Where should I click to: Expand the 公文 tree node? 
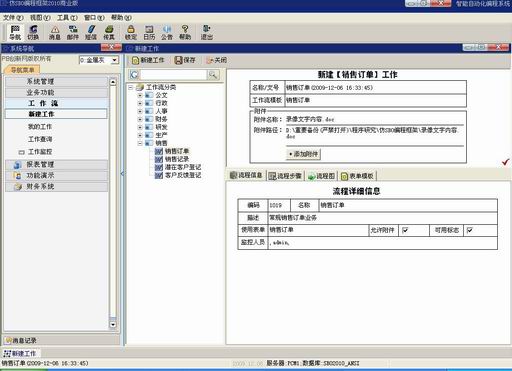pos(140,95)
